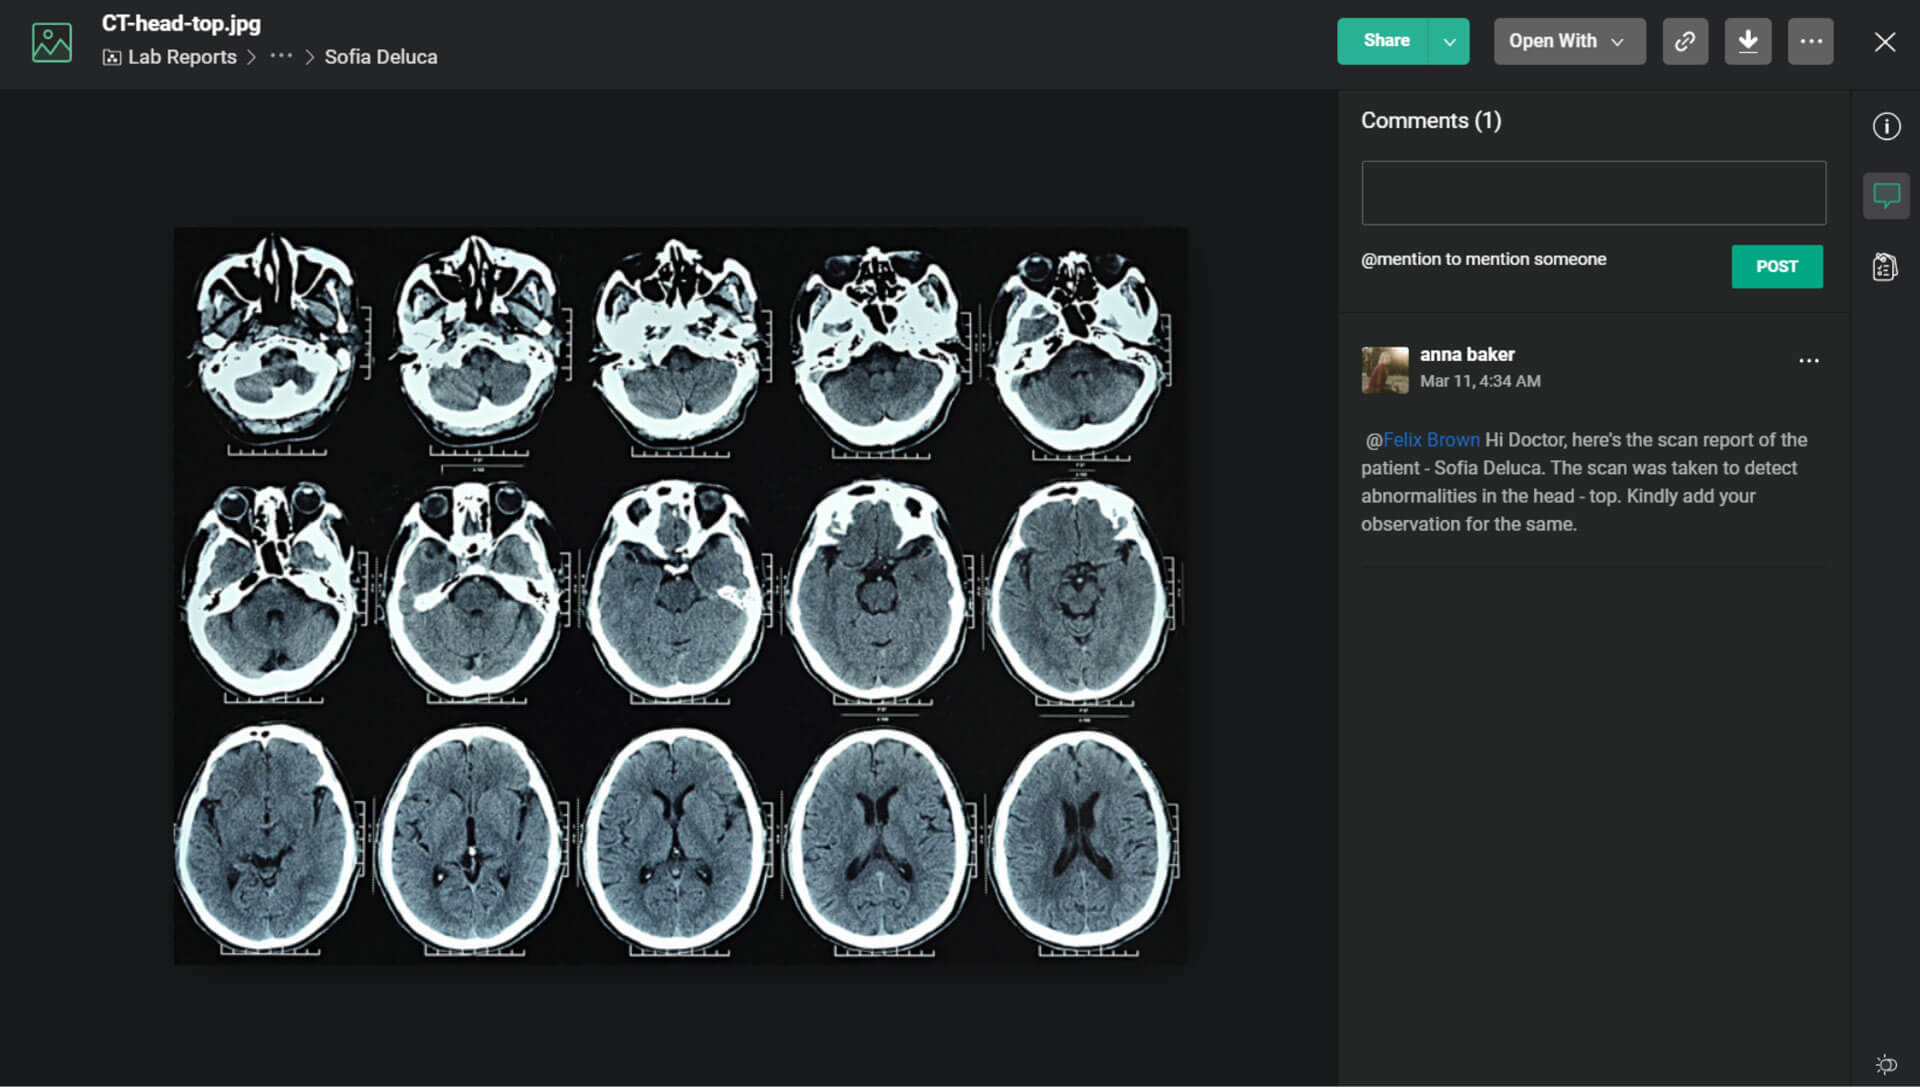1920x1087 pixels.
Task: Navigate to Lab Reports breadcrumb folder
Action: coord(181,57)
